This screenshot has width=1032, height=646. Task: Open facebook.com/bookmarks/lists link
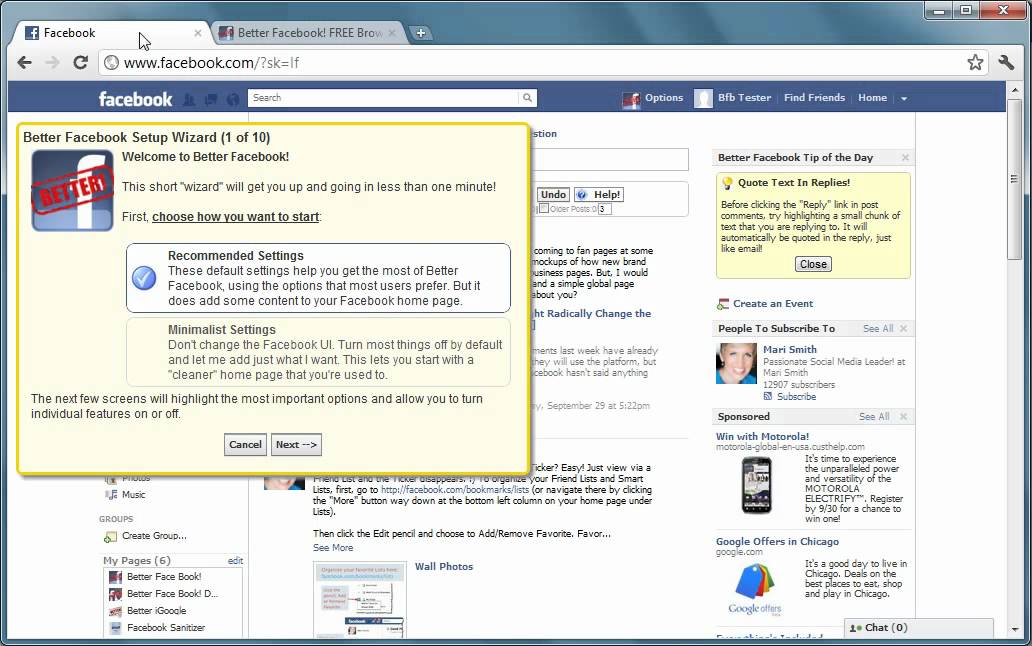(x=455, y=490)
